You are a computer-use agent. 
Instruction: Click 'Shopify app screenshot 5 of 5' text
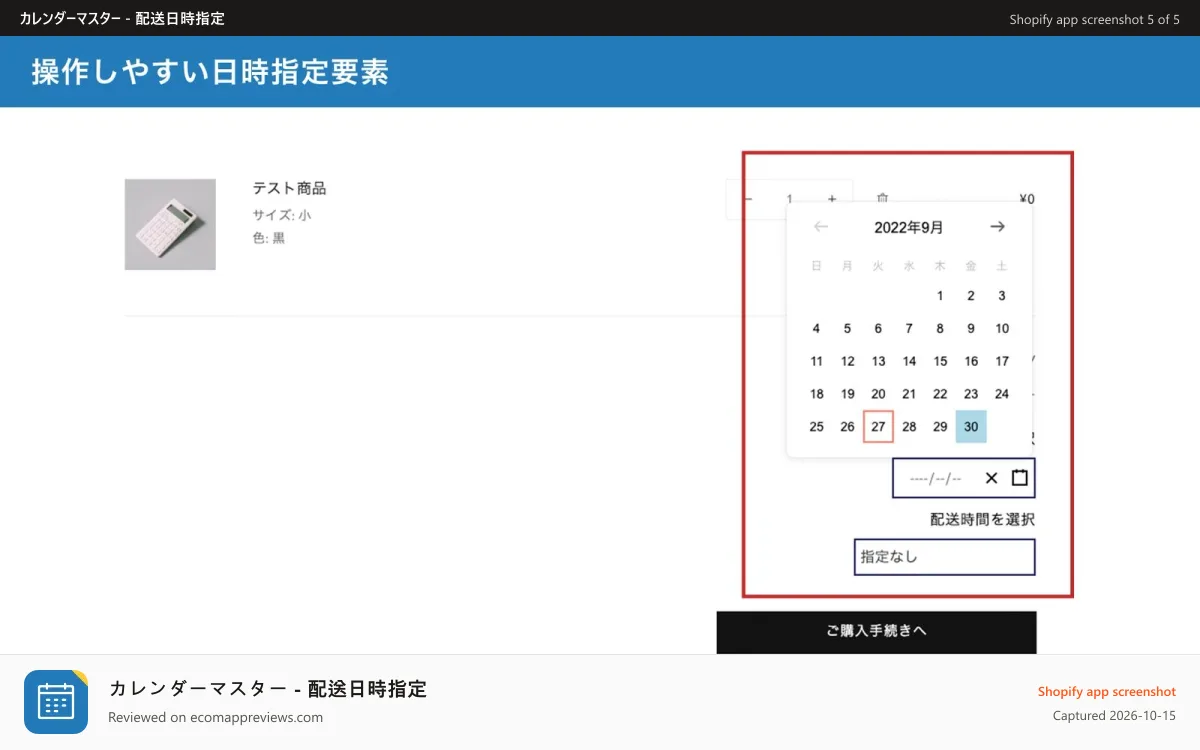pos(1094,19)
